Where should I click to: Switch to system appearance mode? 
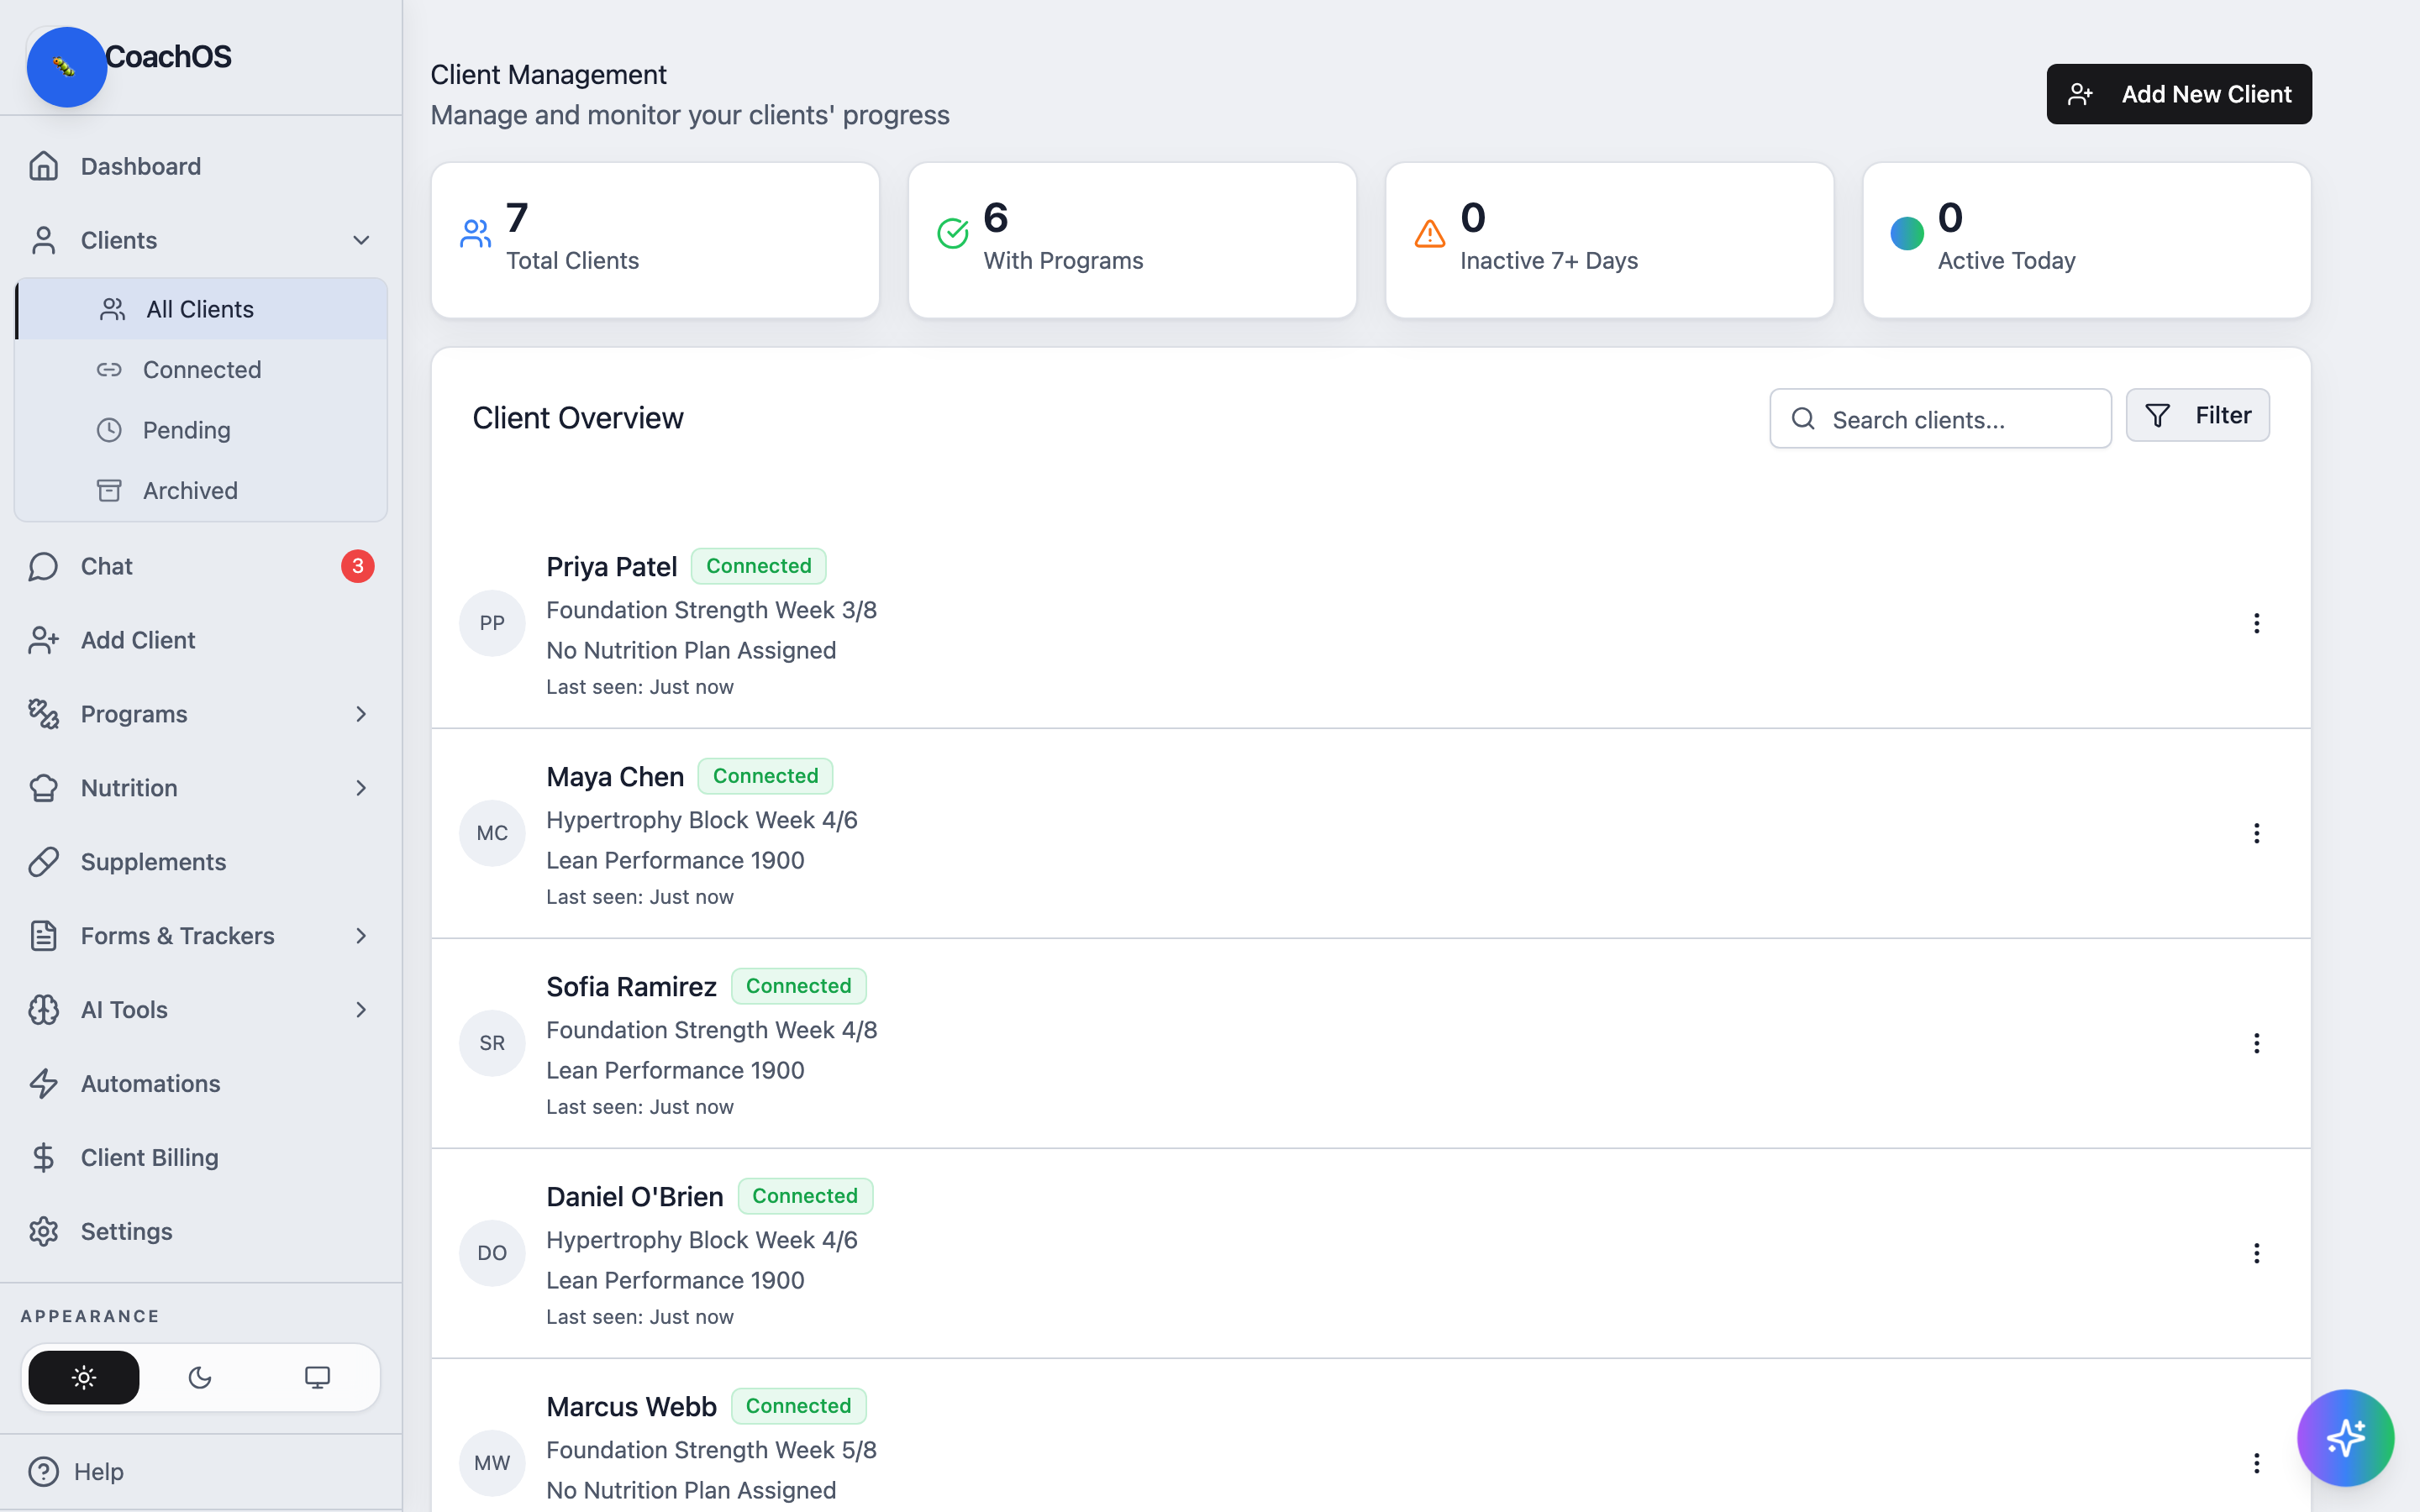(x=317, y=1378)
